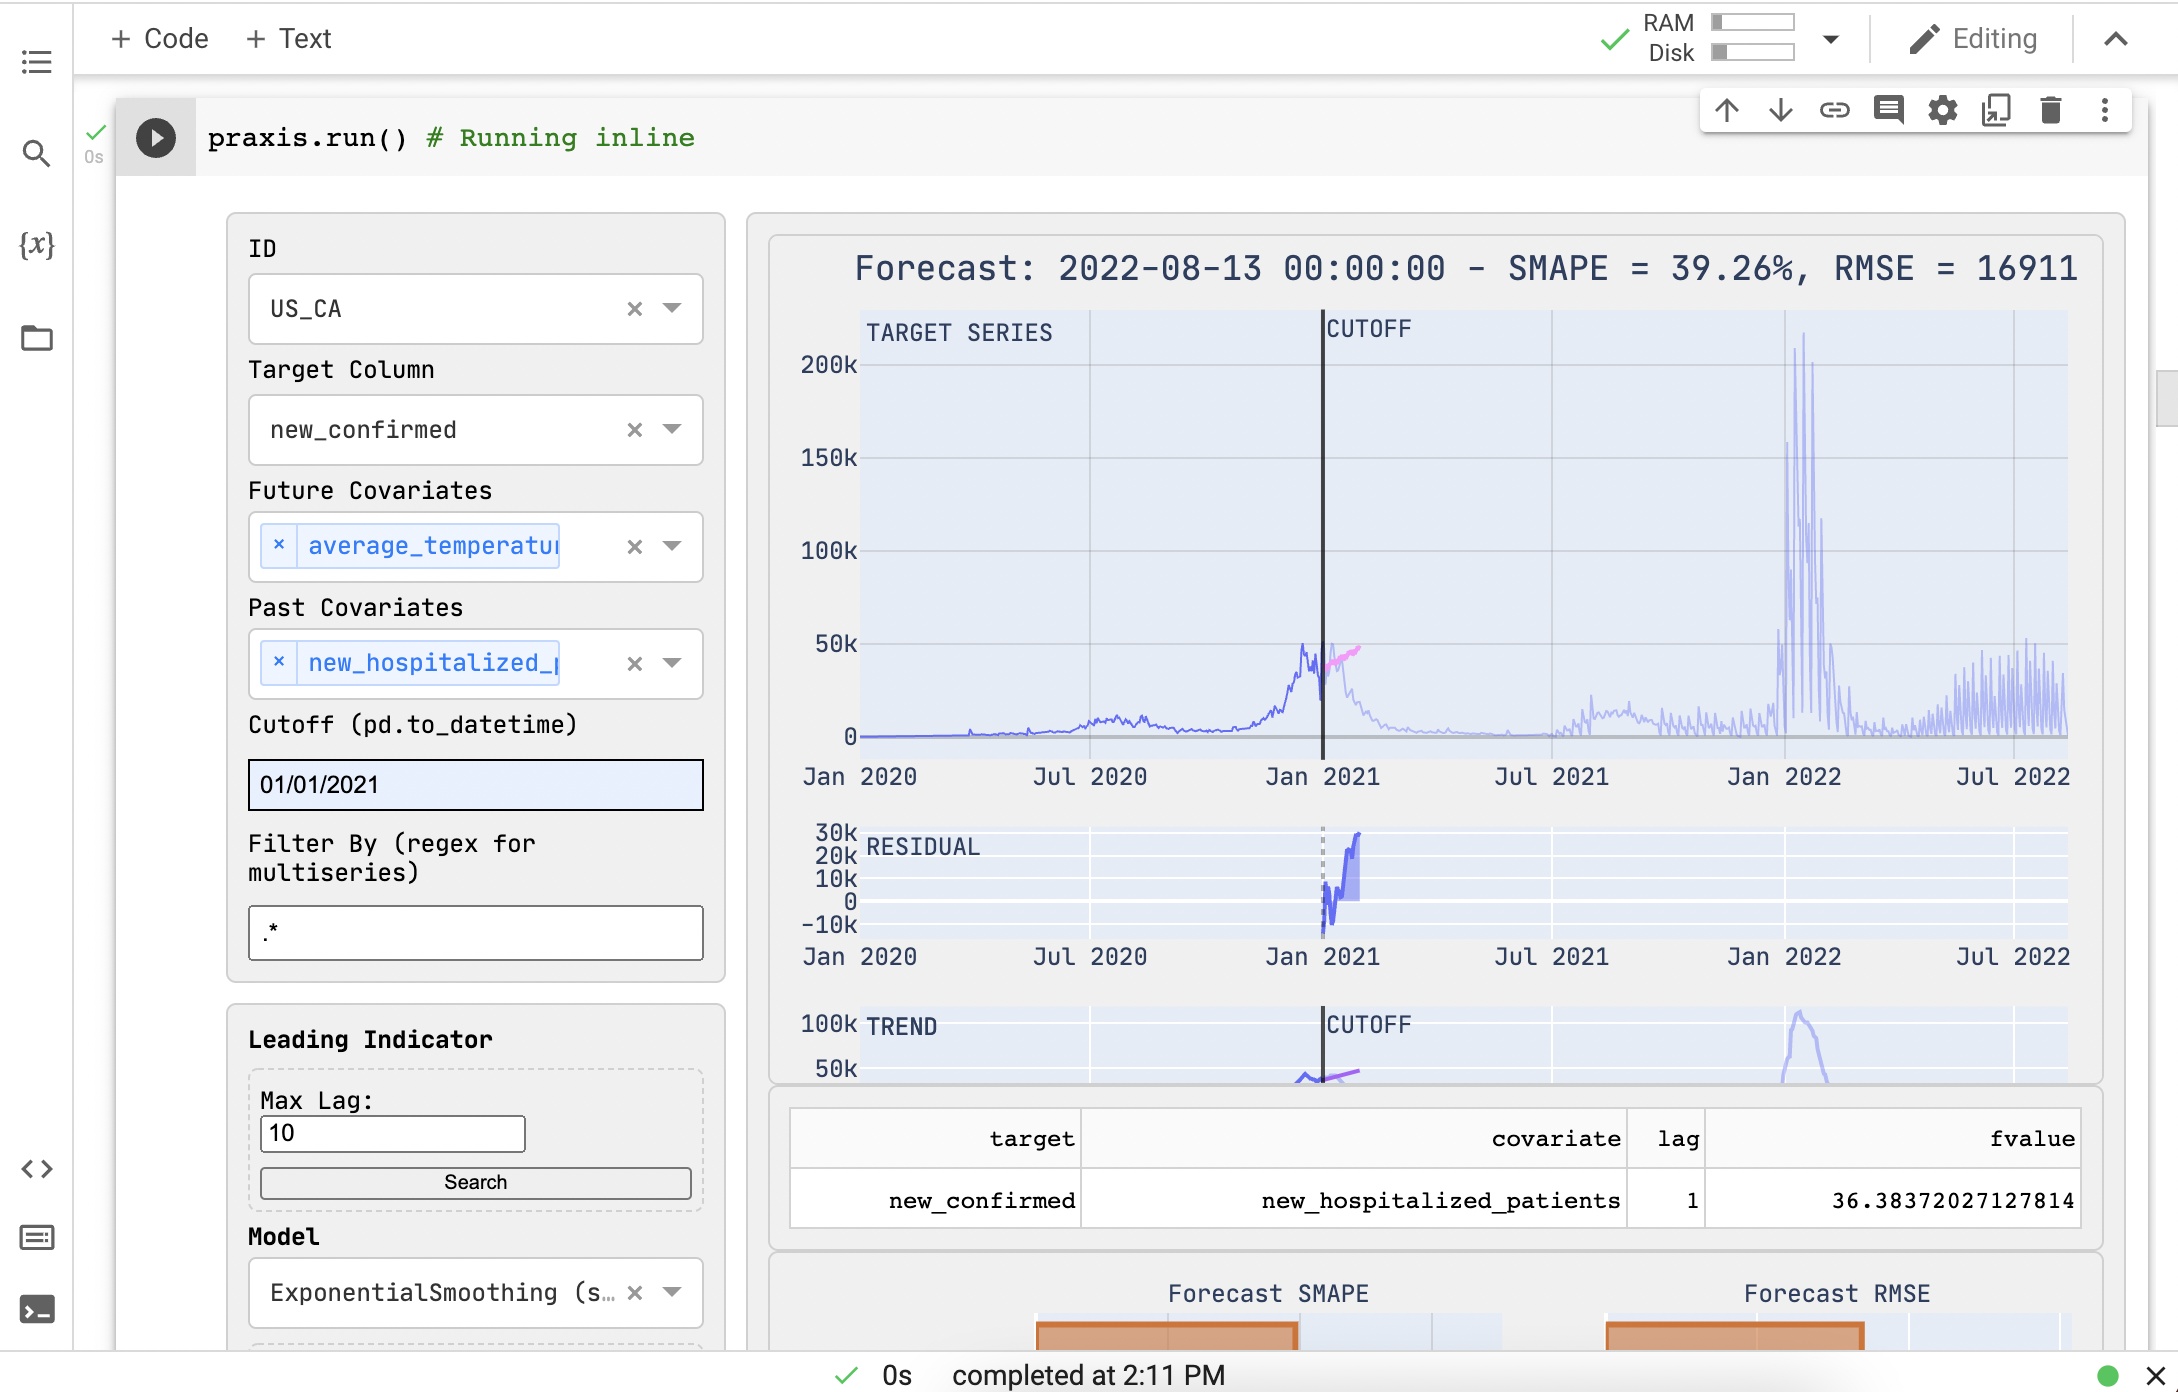
Task: Run the praxis.run() cell
Action: [x=156, y=138]
